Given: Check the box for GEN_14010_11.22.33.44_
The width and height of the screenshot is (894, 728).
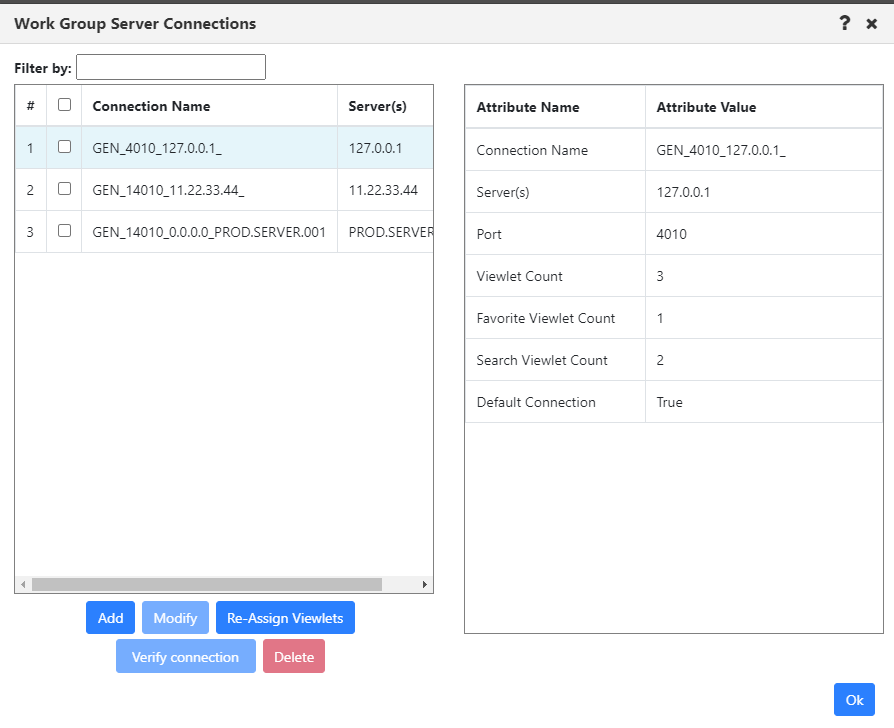Looking at the screenshot, I should coord(64,189).
